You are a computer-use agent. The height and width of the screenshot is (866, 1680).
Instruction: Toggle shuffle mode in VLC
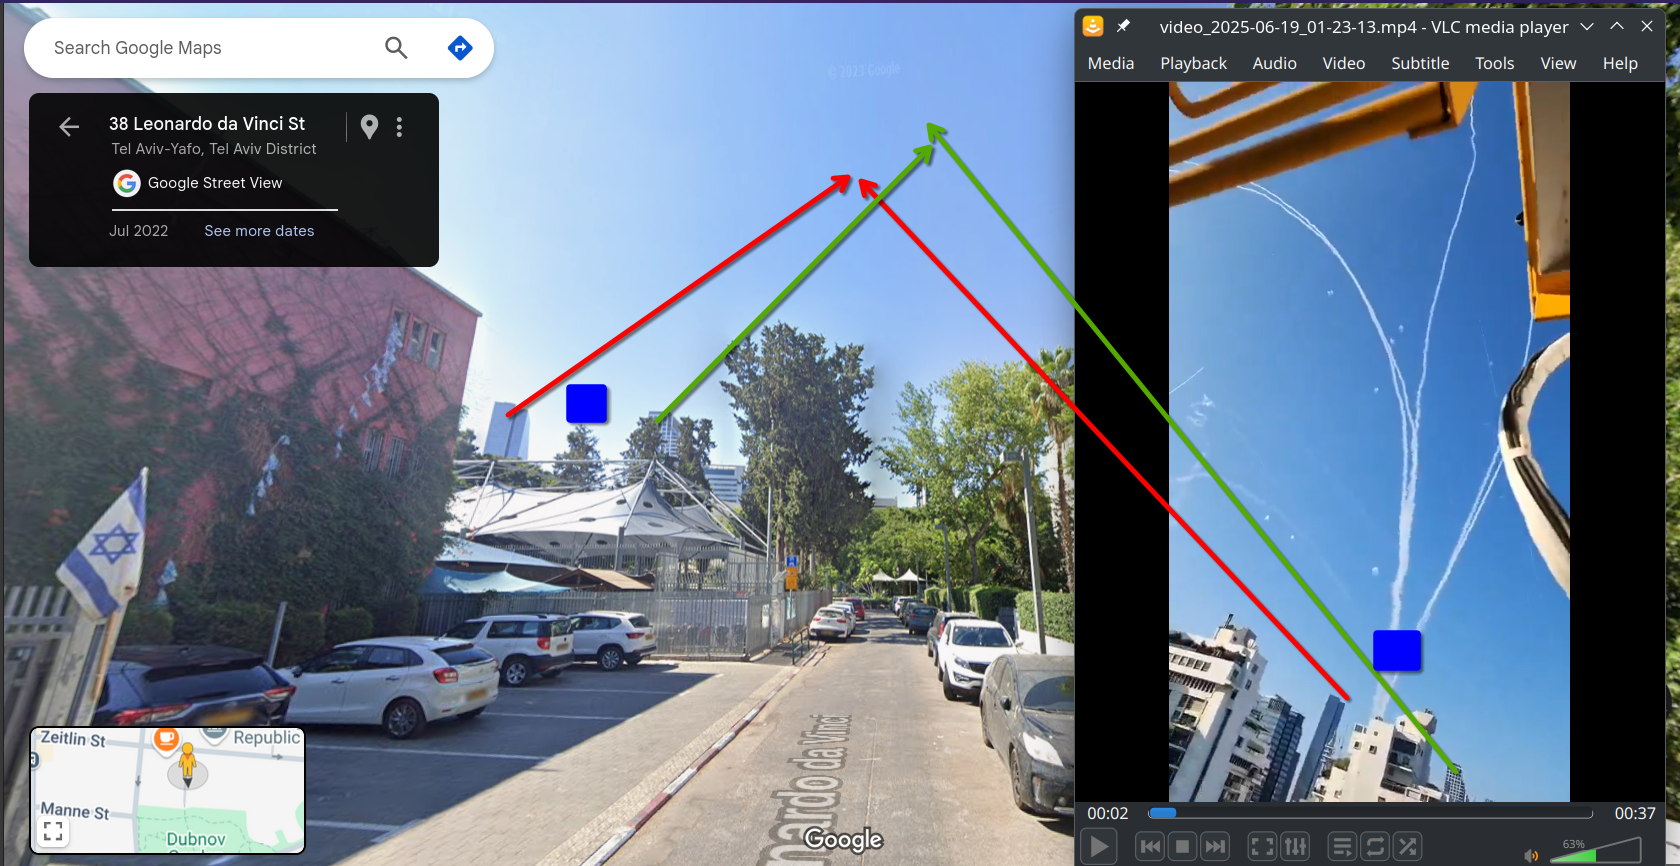point(1408,847)
